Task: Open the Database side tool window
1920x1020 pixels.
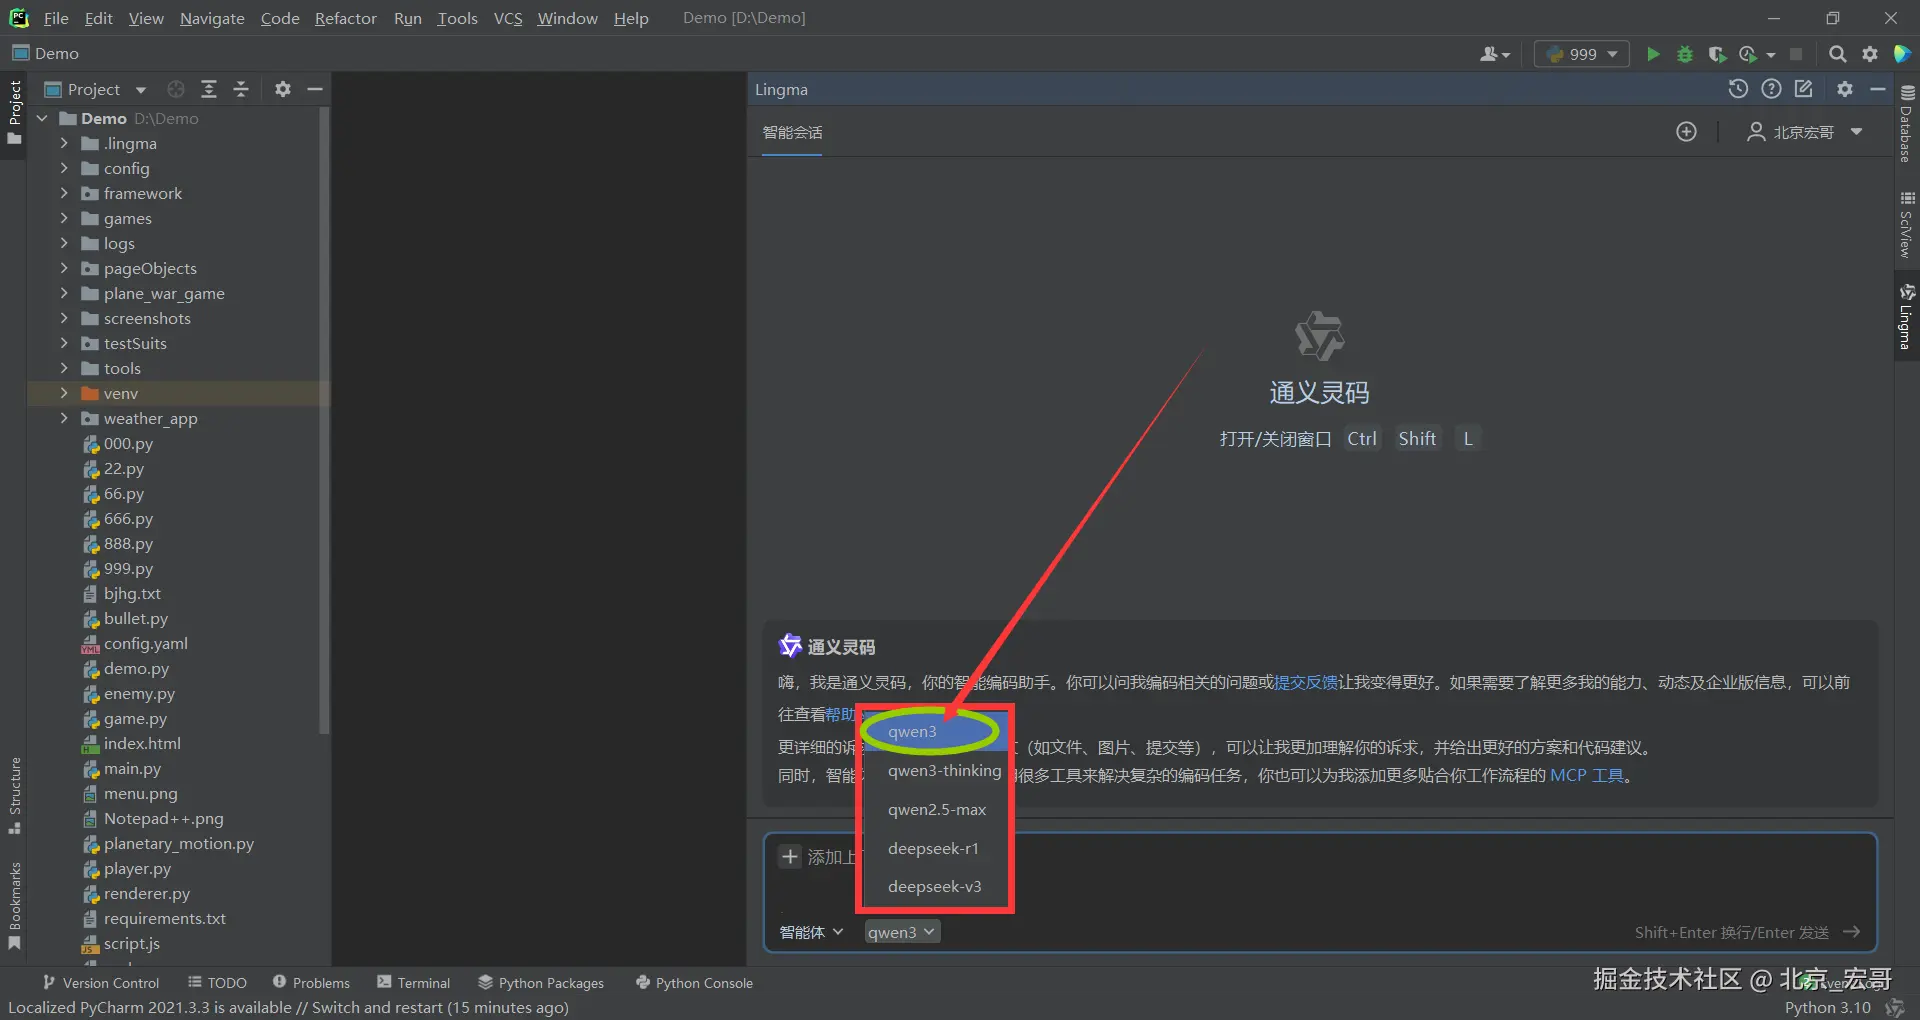Action: click(1907, 122)
